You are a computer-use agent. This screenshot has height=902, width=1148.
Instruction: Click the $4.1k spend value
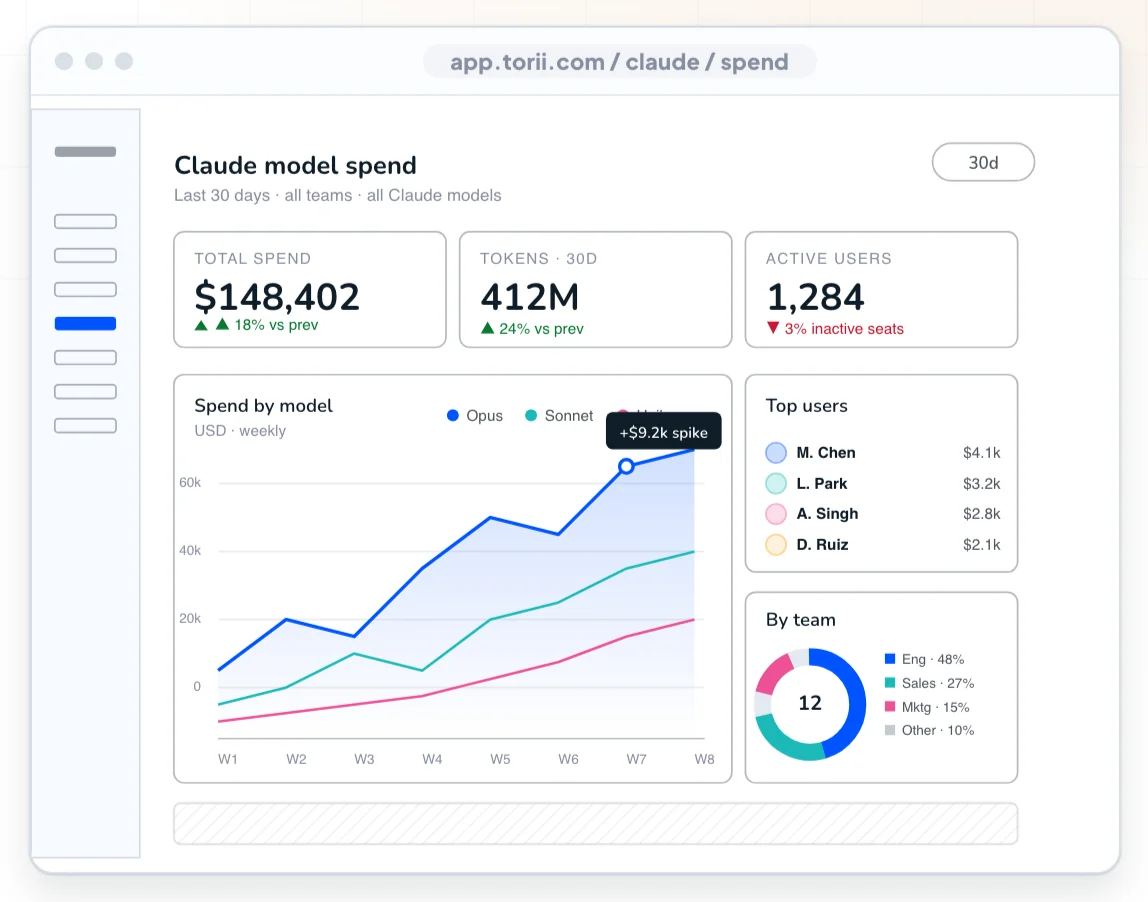point(981,452)
